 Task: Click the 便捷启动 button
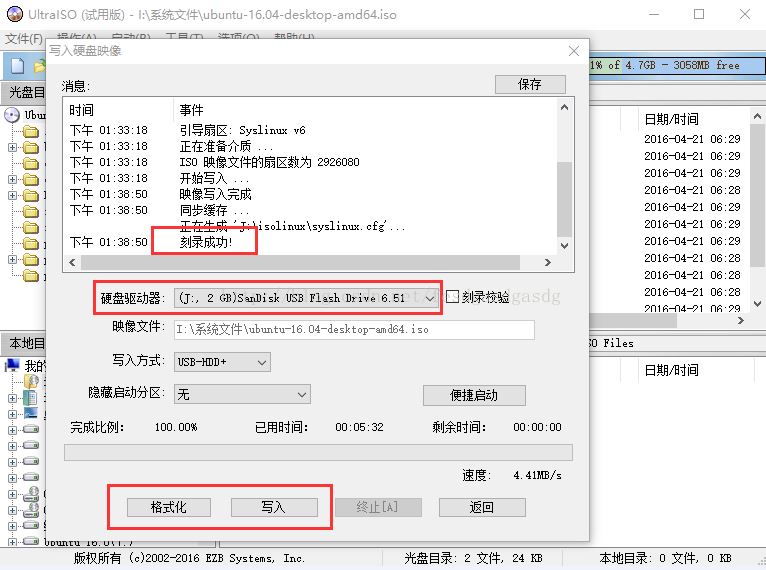coord(474,395)
